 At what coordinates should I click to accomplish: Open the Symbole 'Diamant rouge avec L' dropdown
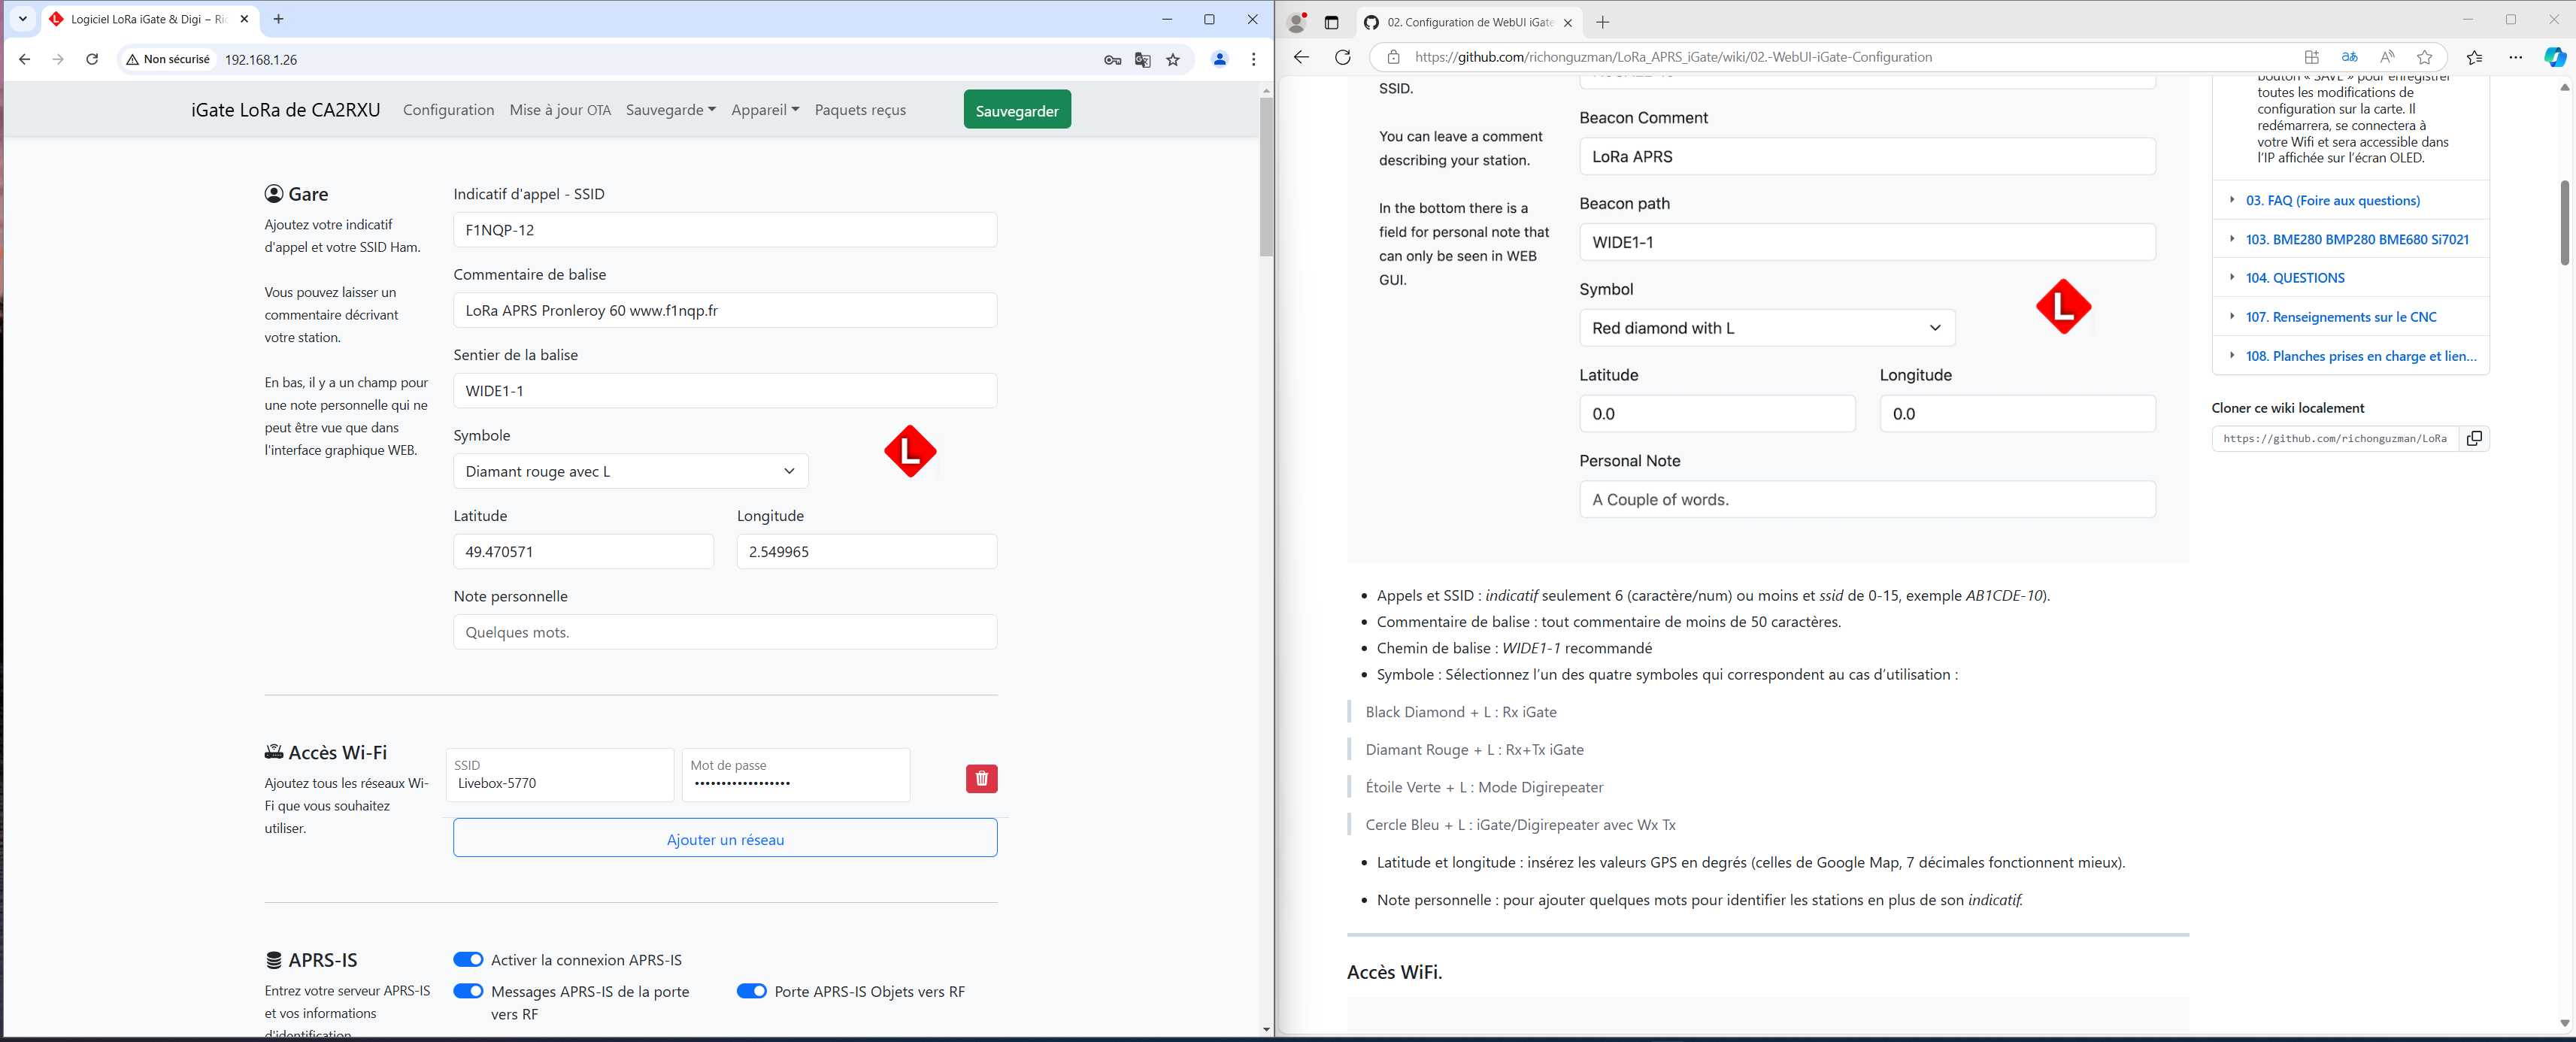pos(631,471)
